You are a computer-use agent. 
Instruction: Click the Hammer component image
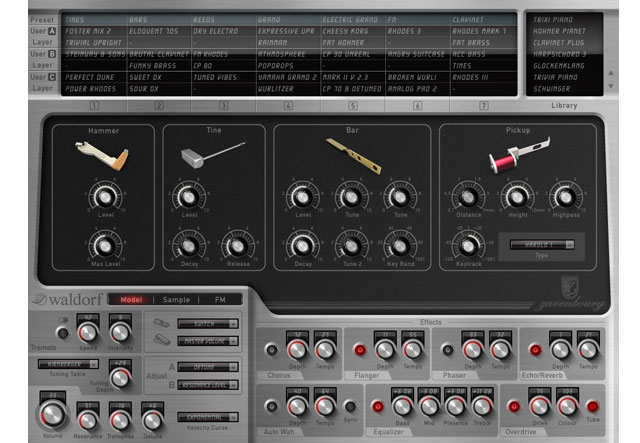coord(102,155)
